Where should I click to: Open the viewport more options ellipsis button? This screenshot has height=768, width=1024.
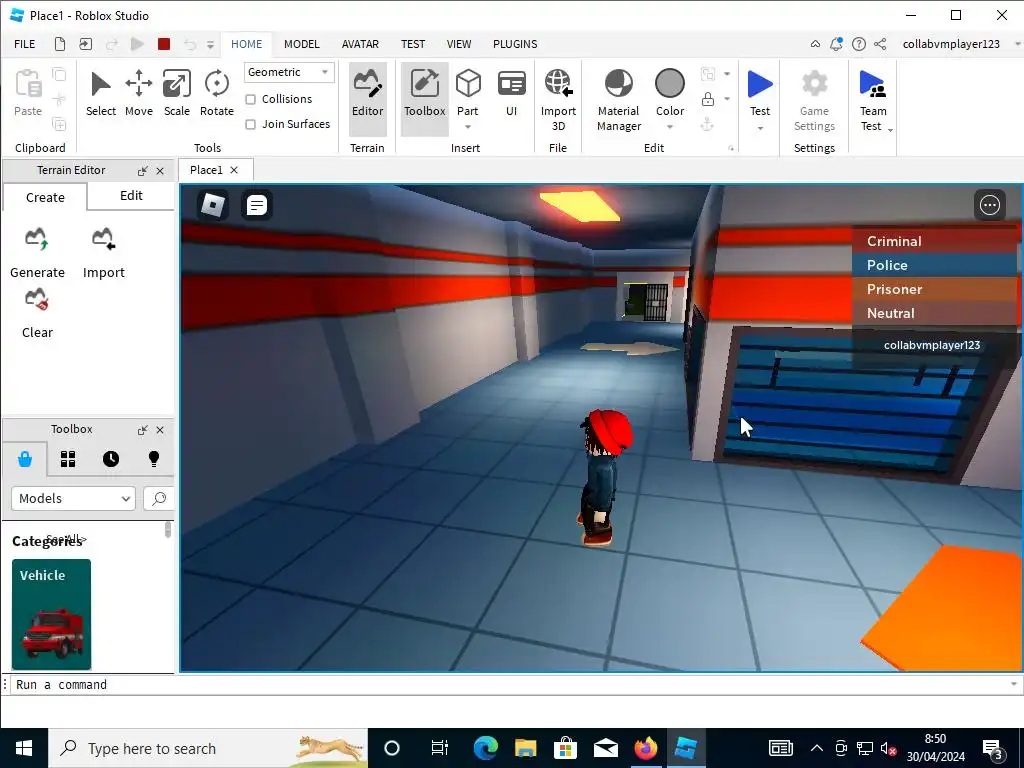coord(989,205)
